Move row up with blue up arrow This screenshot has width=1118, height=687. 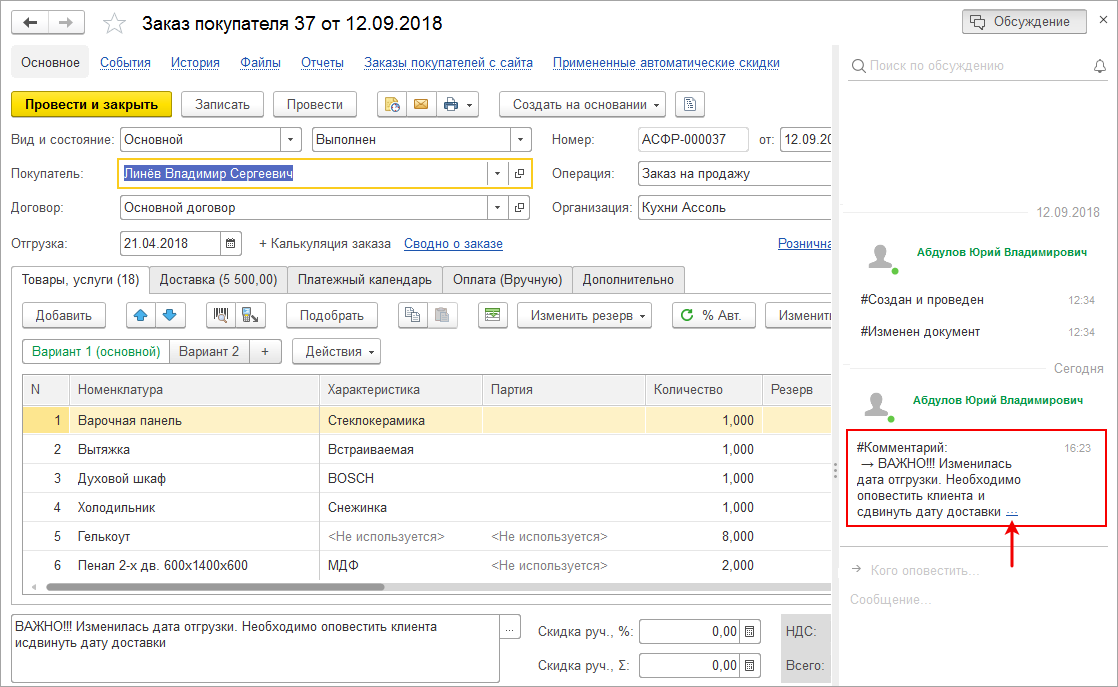[x=141, y=315]
